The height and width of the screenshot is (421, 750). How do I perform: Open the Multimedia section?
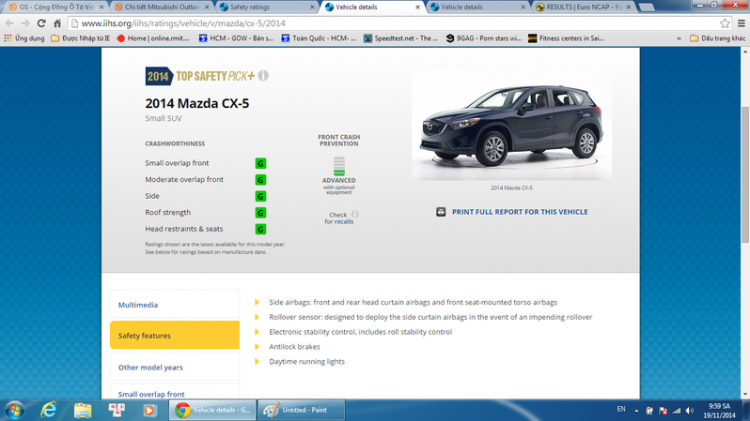[x=175, y=304]
